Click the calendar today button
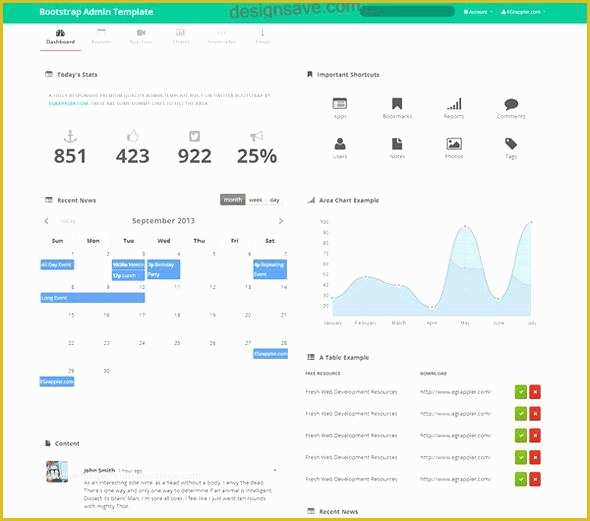Viewport: 590px width, 521px height. 68,221
